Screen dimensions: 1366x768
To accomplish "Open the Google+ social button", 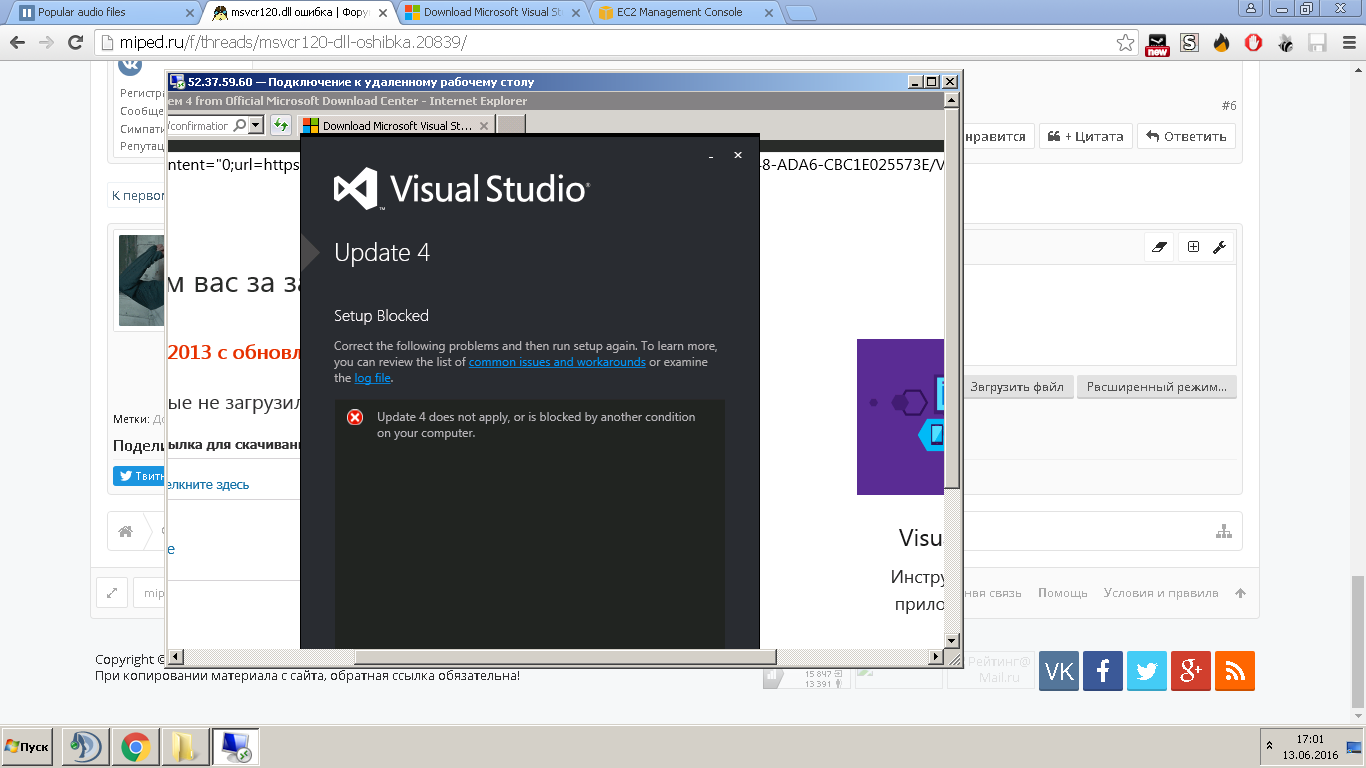I will click(x=1191, y=671).
